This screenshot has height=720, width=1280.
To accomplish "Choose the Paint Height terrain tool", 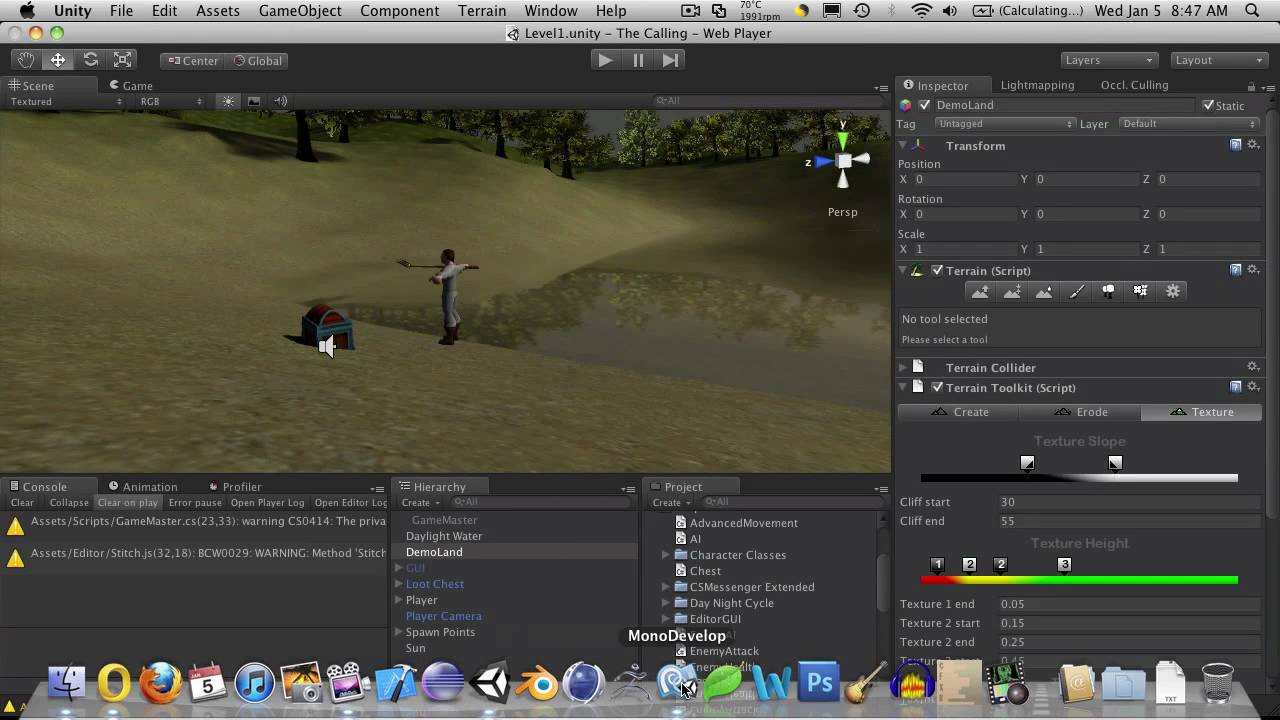I will [1012, 291].
